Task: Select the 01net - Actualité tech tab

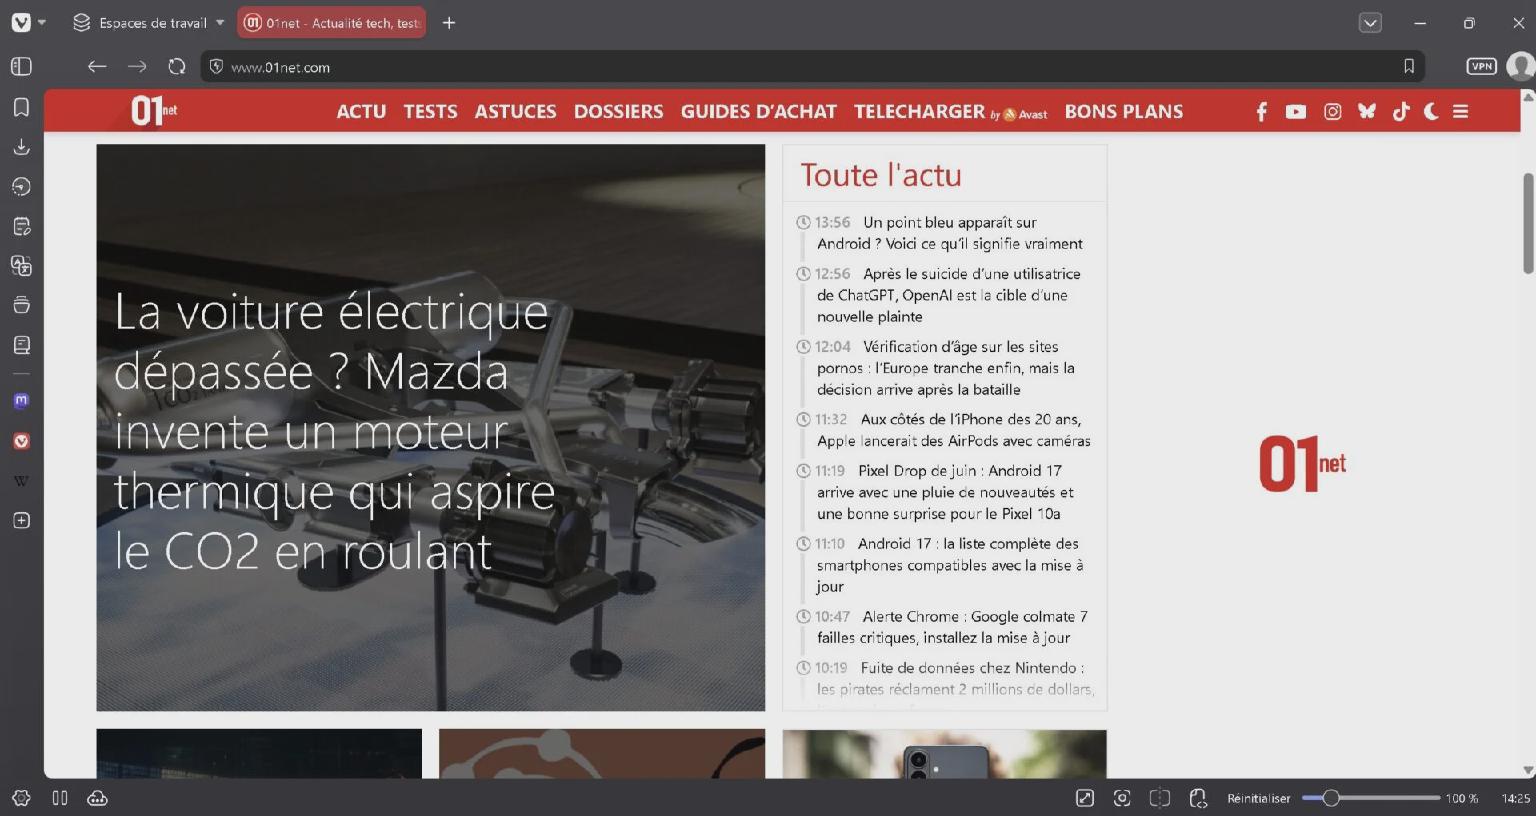Action: [332, 22]
